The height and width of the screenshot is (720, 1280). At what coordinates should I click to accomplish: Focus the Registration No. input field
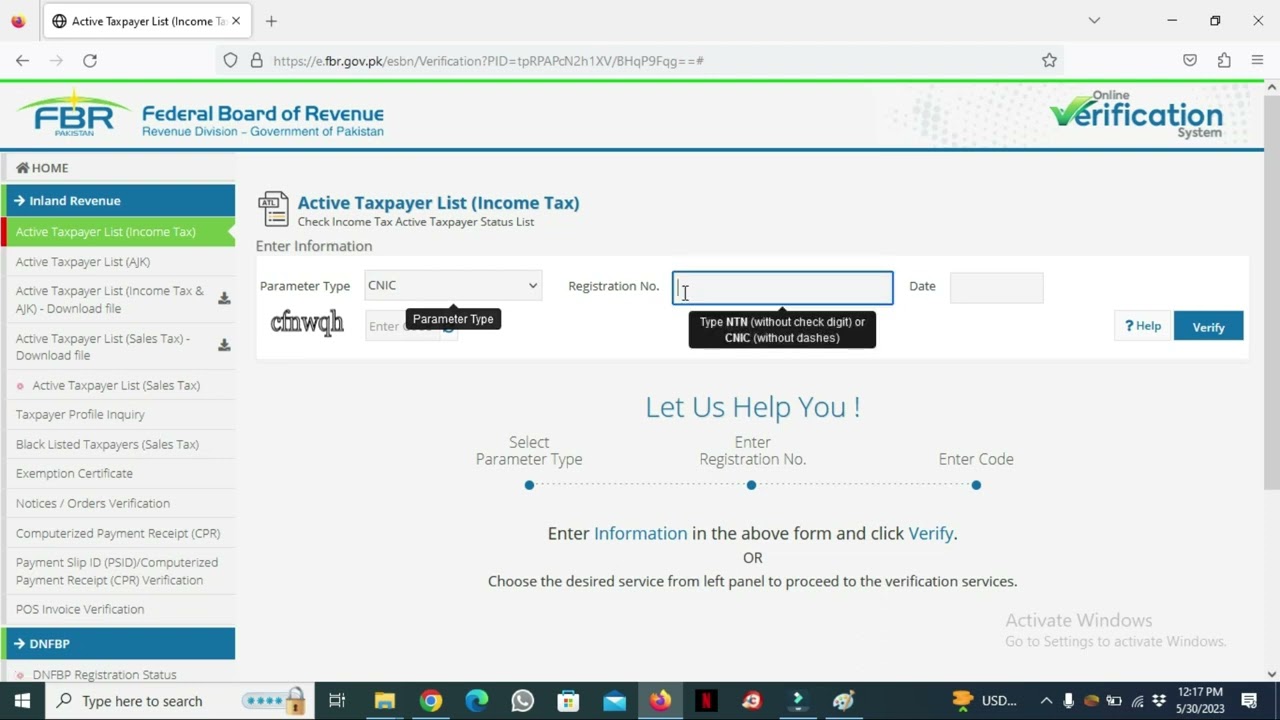783,288
